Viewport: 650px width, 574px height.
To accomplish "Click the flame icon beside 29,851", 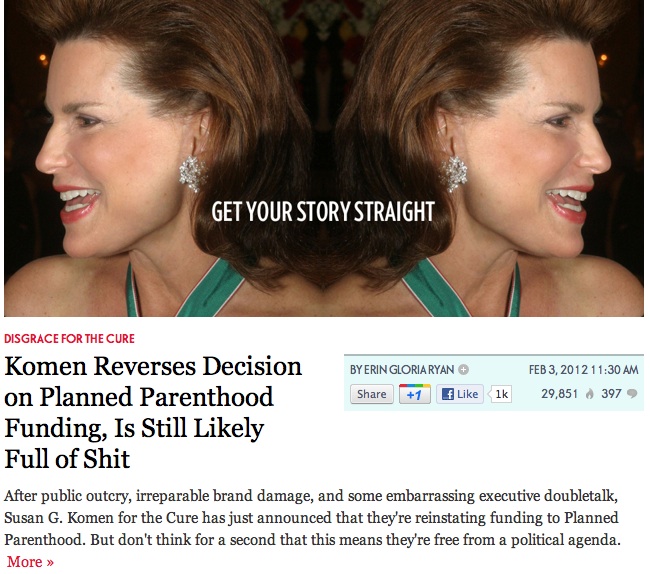I will point(589,394).
